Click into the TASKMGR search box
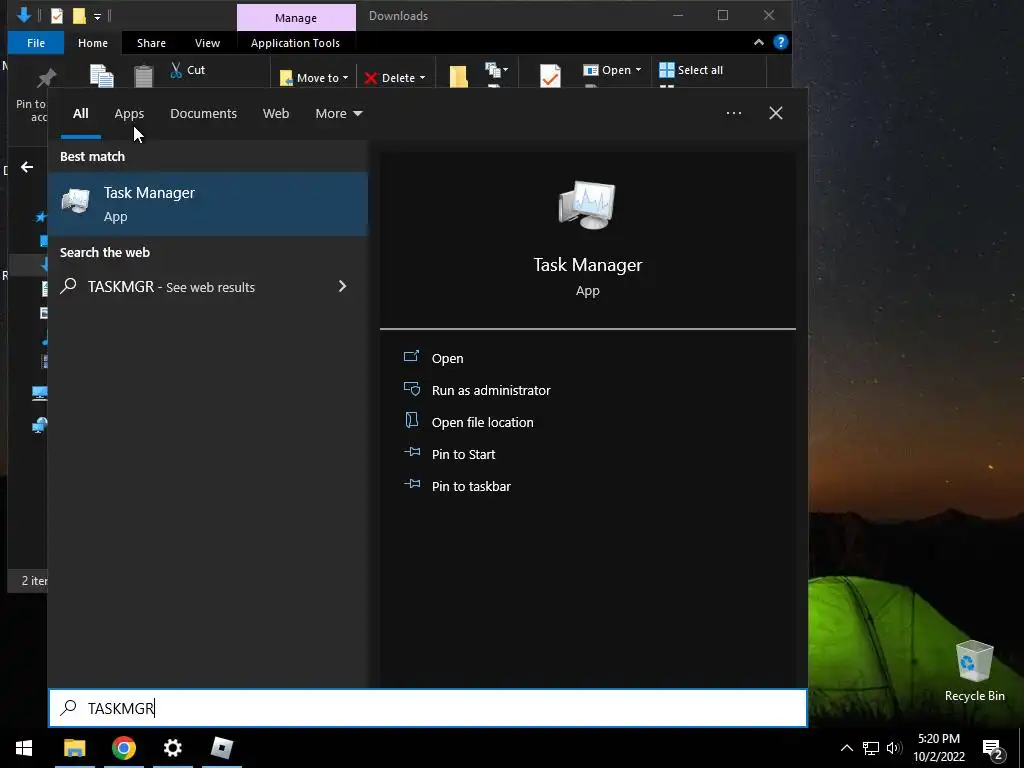Viewport: 1024px width, 768px height. click(428, 708)
